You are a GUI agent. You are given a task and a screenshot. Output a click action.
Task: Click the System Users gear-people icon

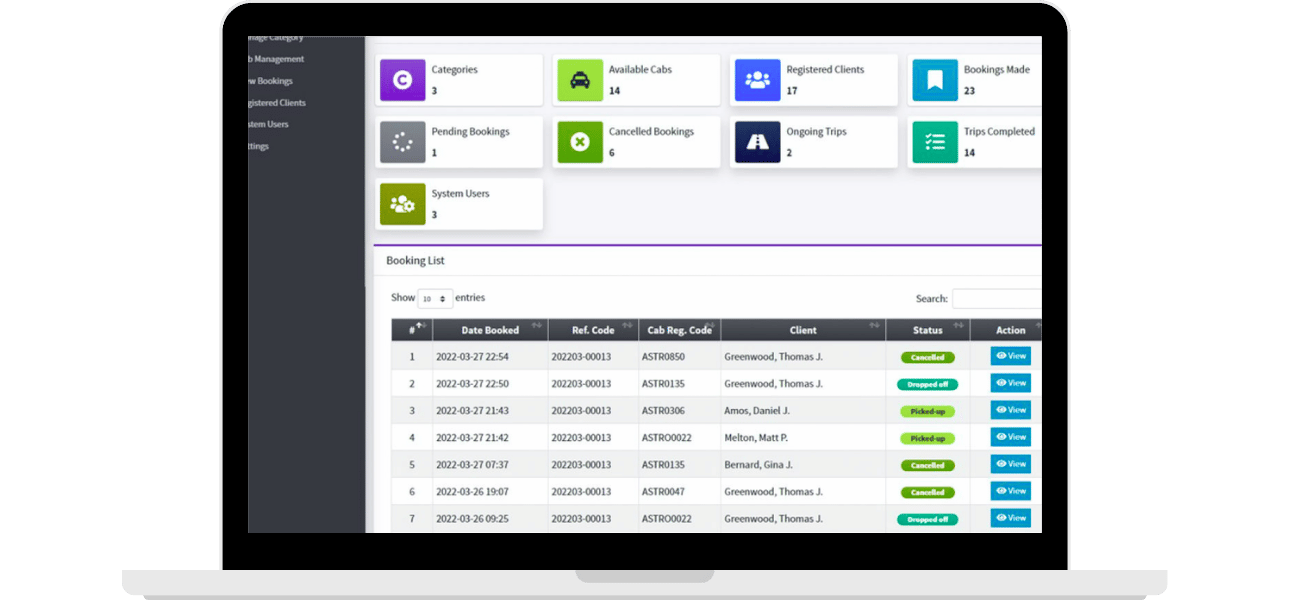point(403,204)
